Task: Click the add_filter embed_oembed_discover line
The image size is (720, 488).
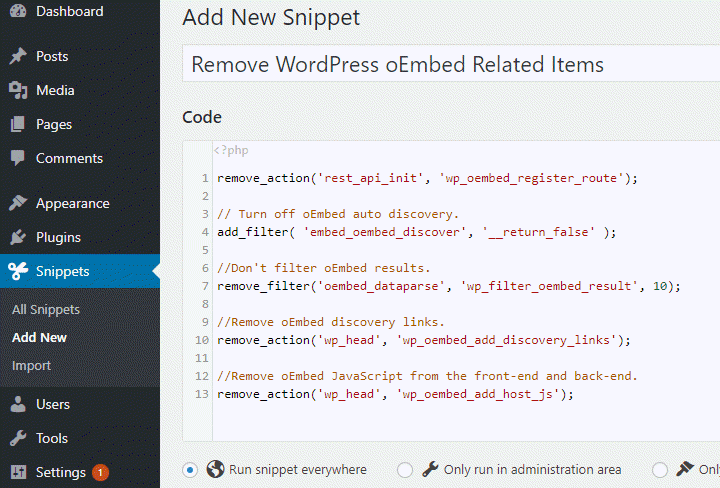Action: click(416, 232)
